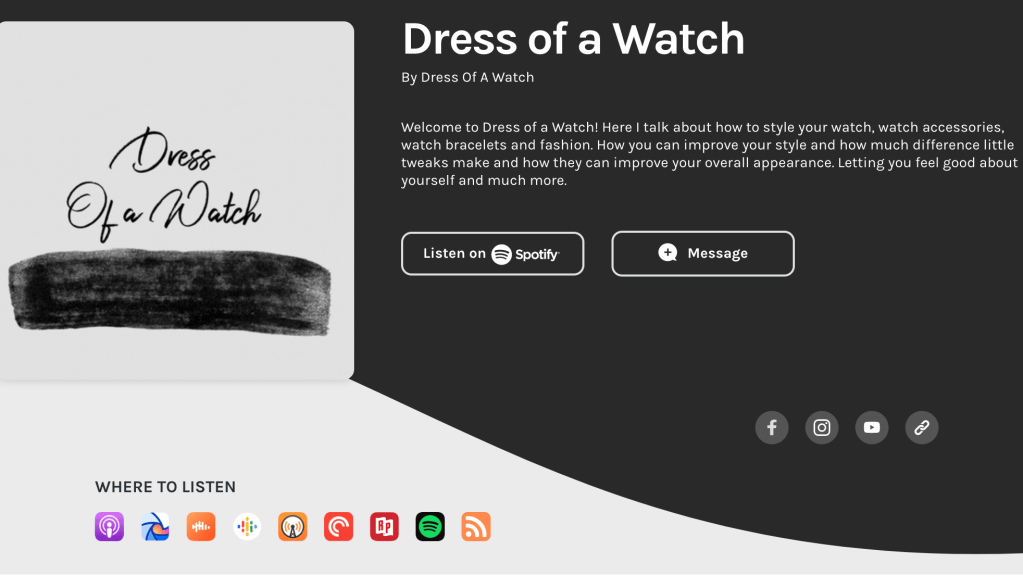Click the By Dress Of A Watch author link

[x=468, y=77]
